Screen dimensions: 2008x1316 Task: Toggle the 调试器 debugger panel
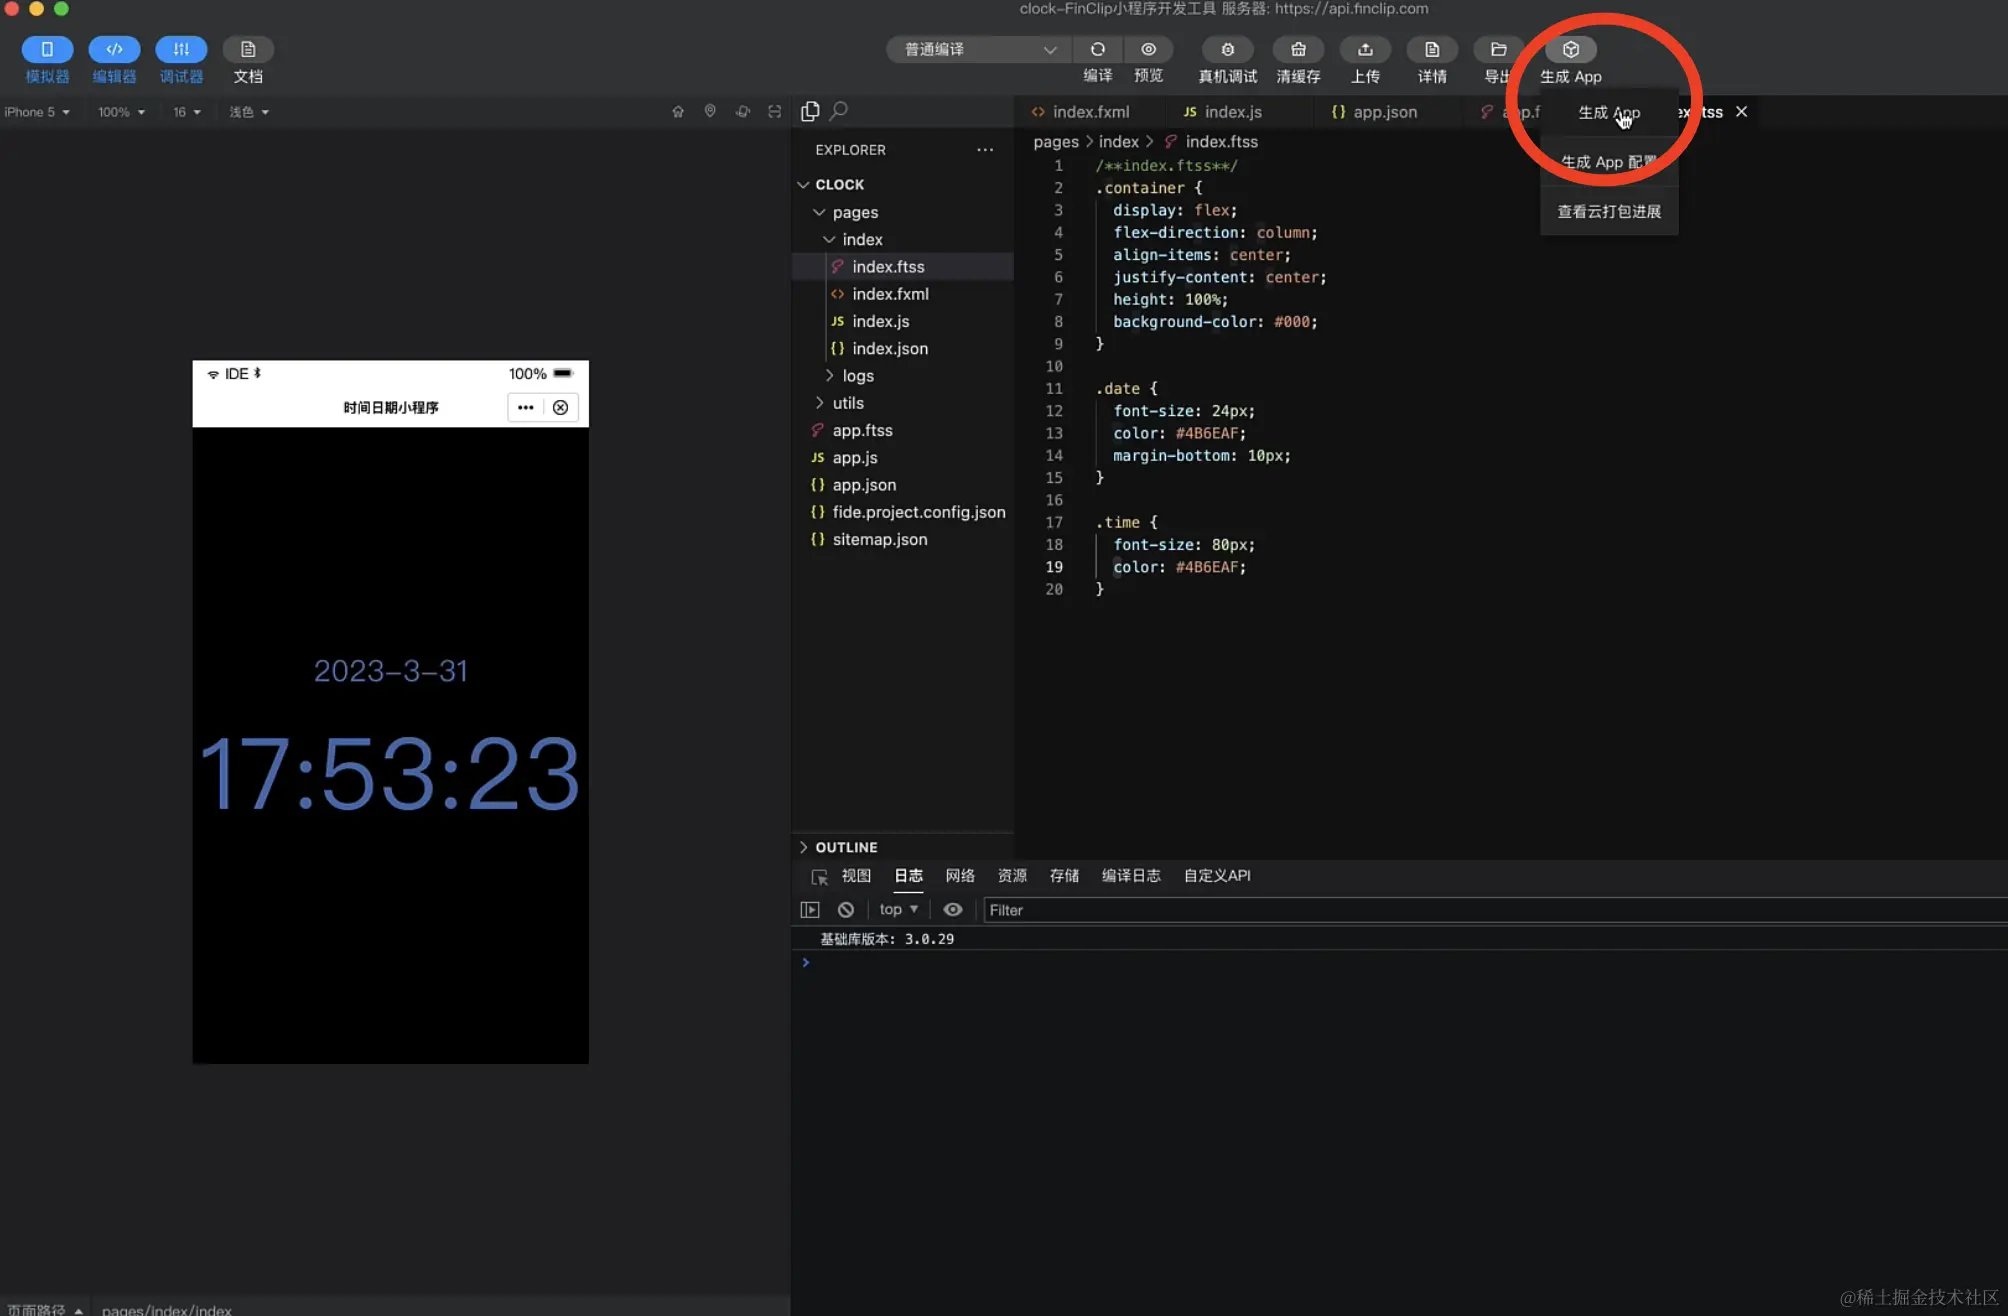pos(181,50)
